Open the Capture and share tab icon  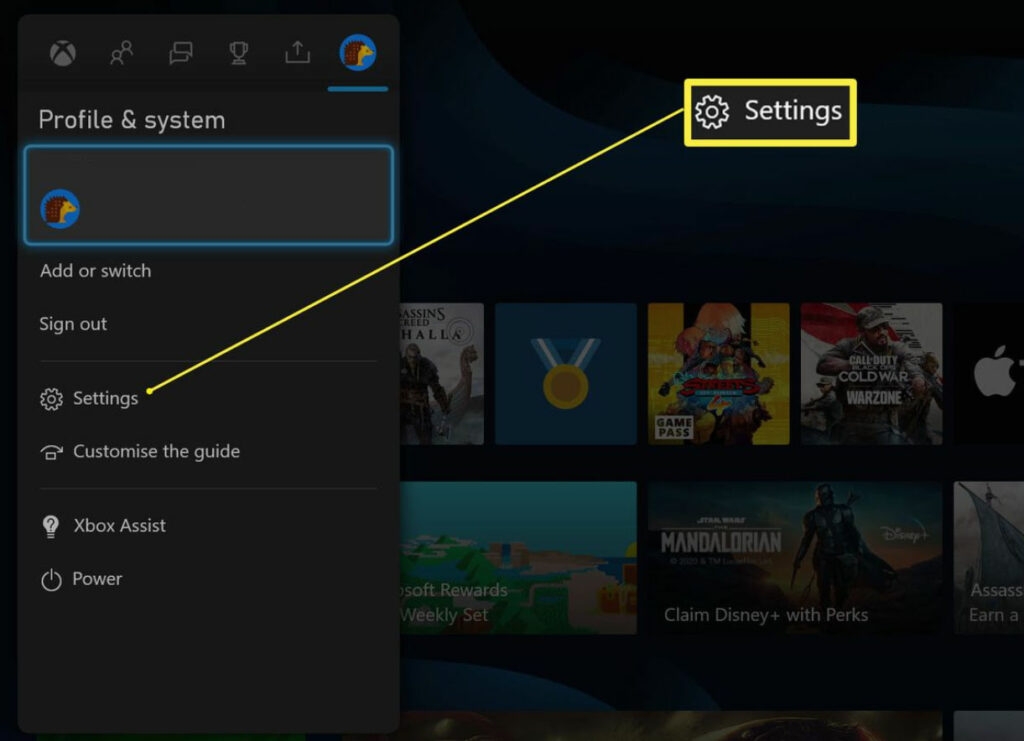pyautogui.click(x=298, y=52)
